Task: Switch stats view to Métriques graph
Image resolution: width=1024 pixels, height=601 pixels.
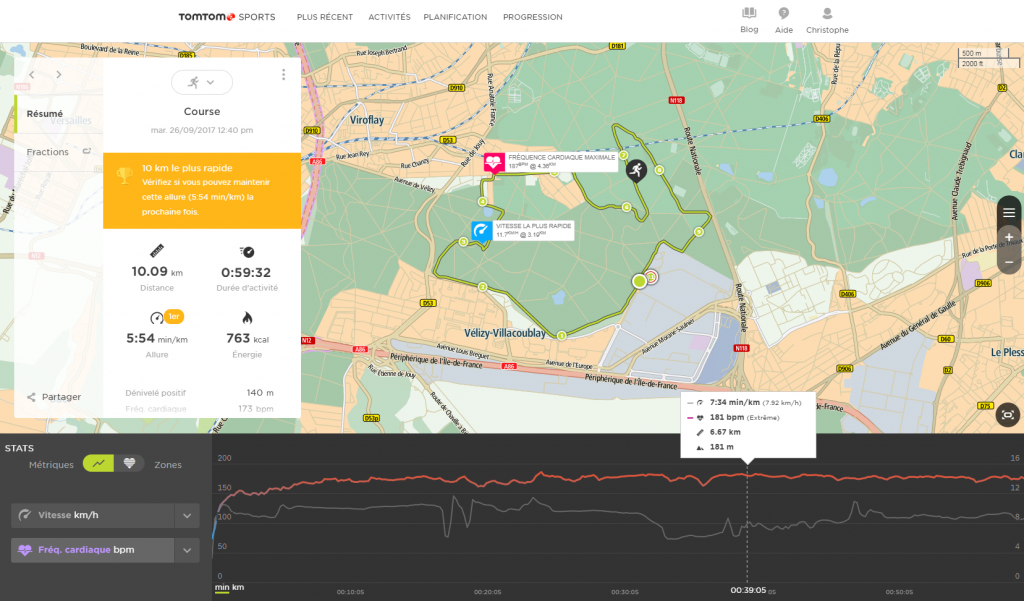Action: [98, 463]
